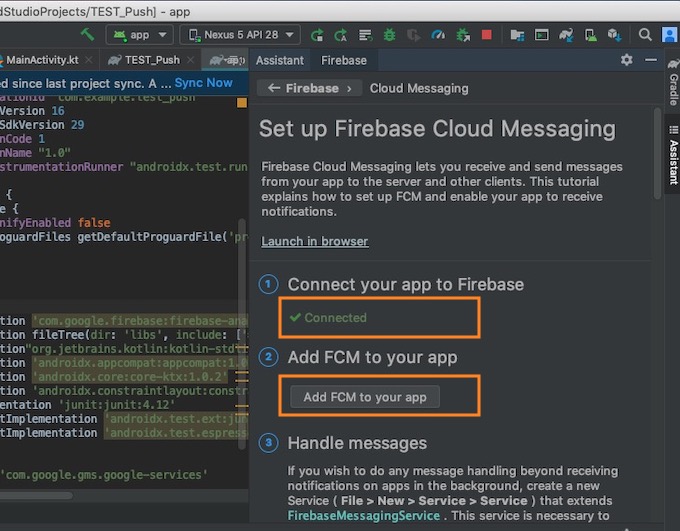Click the green Debug bug icon
This screenshot has height=531, width=680.
point(389,35)
